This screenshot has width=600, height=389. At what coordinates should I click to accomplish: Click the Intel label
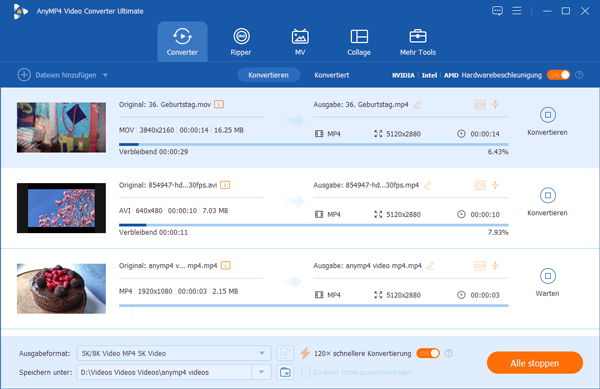(429, 75)
